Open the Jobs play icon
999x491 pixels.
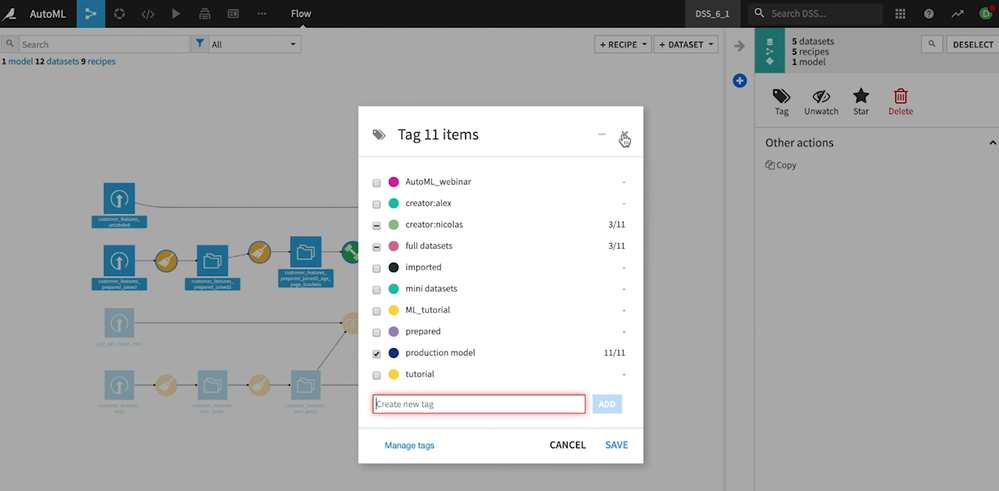(176, 13)
